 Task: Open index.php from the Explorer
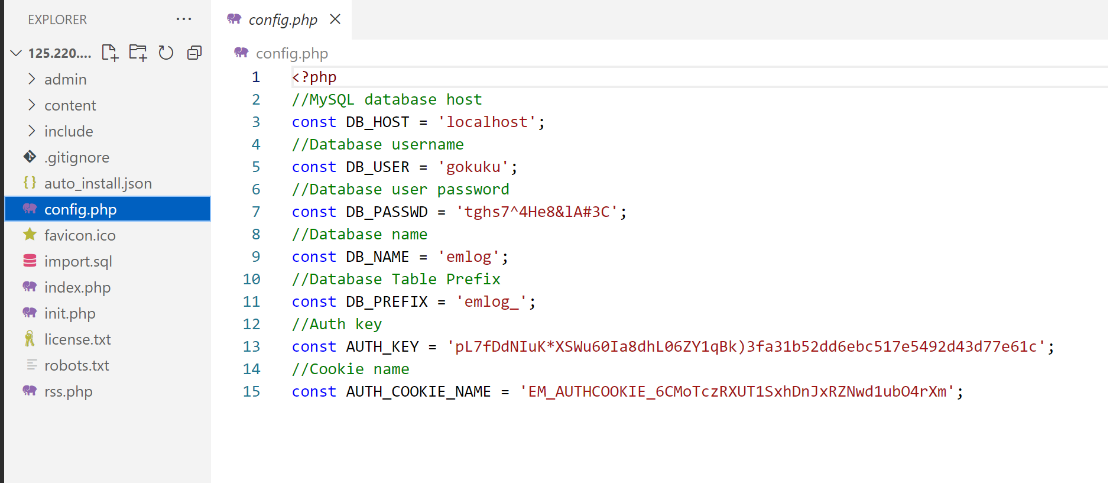click(x=77, y=287)
